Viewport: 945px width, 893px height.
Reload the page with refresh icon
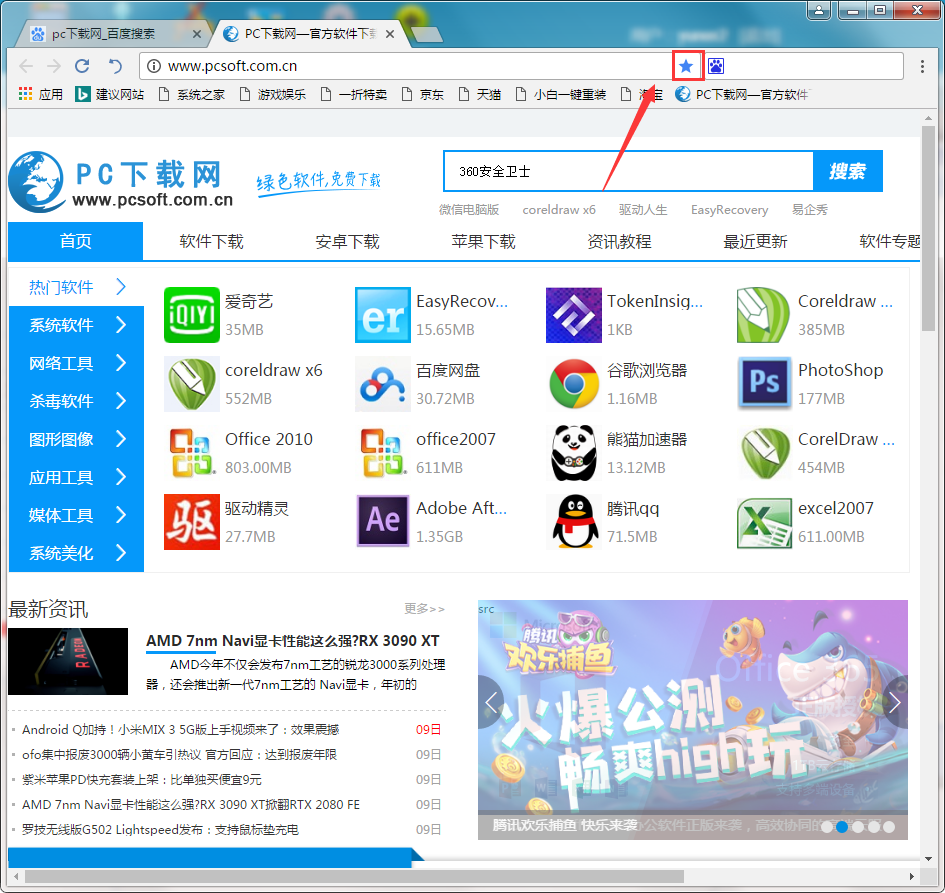click(x=83, y=66)
